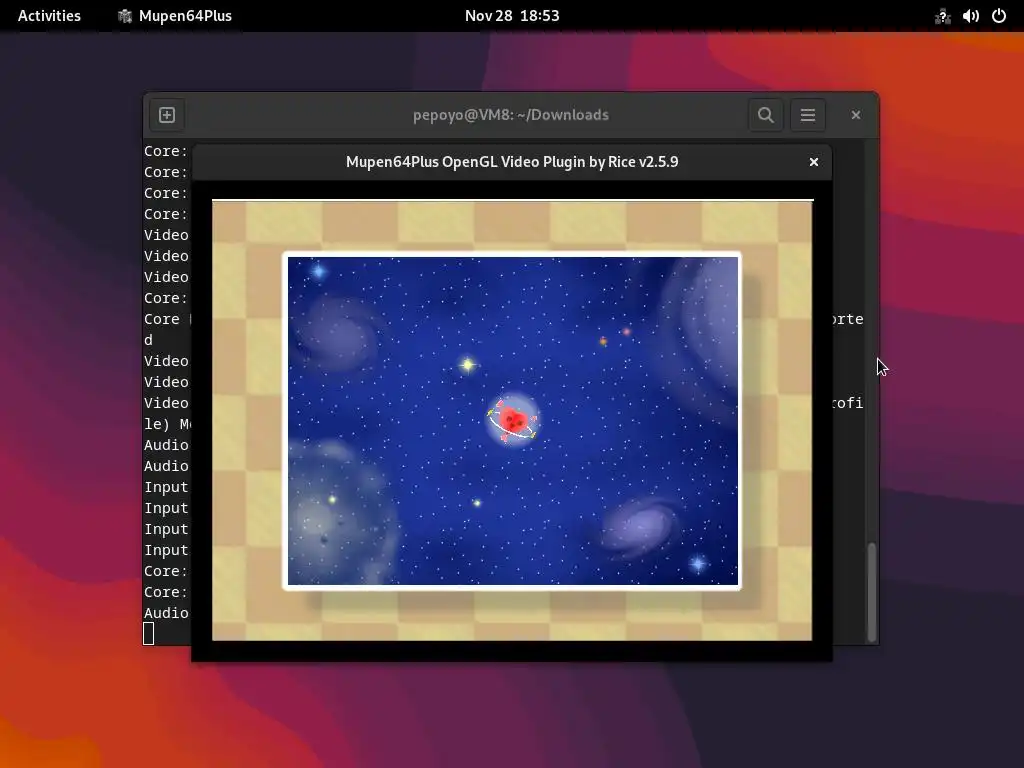Click the volume icon in top bar
Viewport: 1024px width, 768px height.
pos(970,16)
